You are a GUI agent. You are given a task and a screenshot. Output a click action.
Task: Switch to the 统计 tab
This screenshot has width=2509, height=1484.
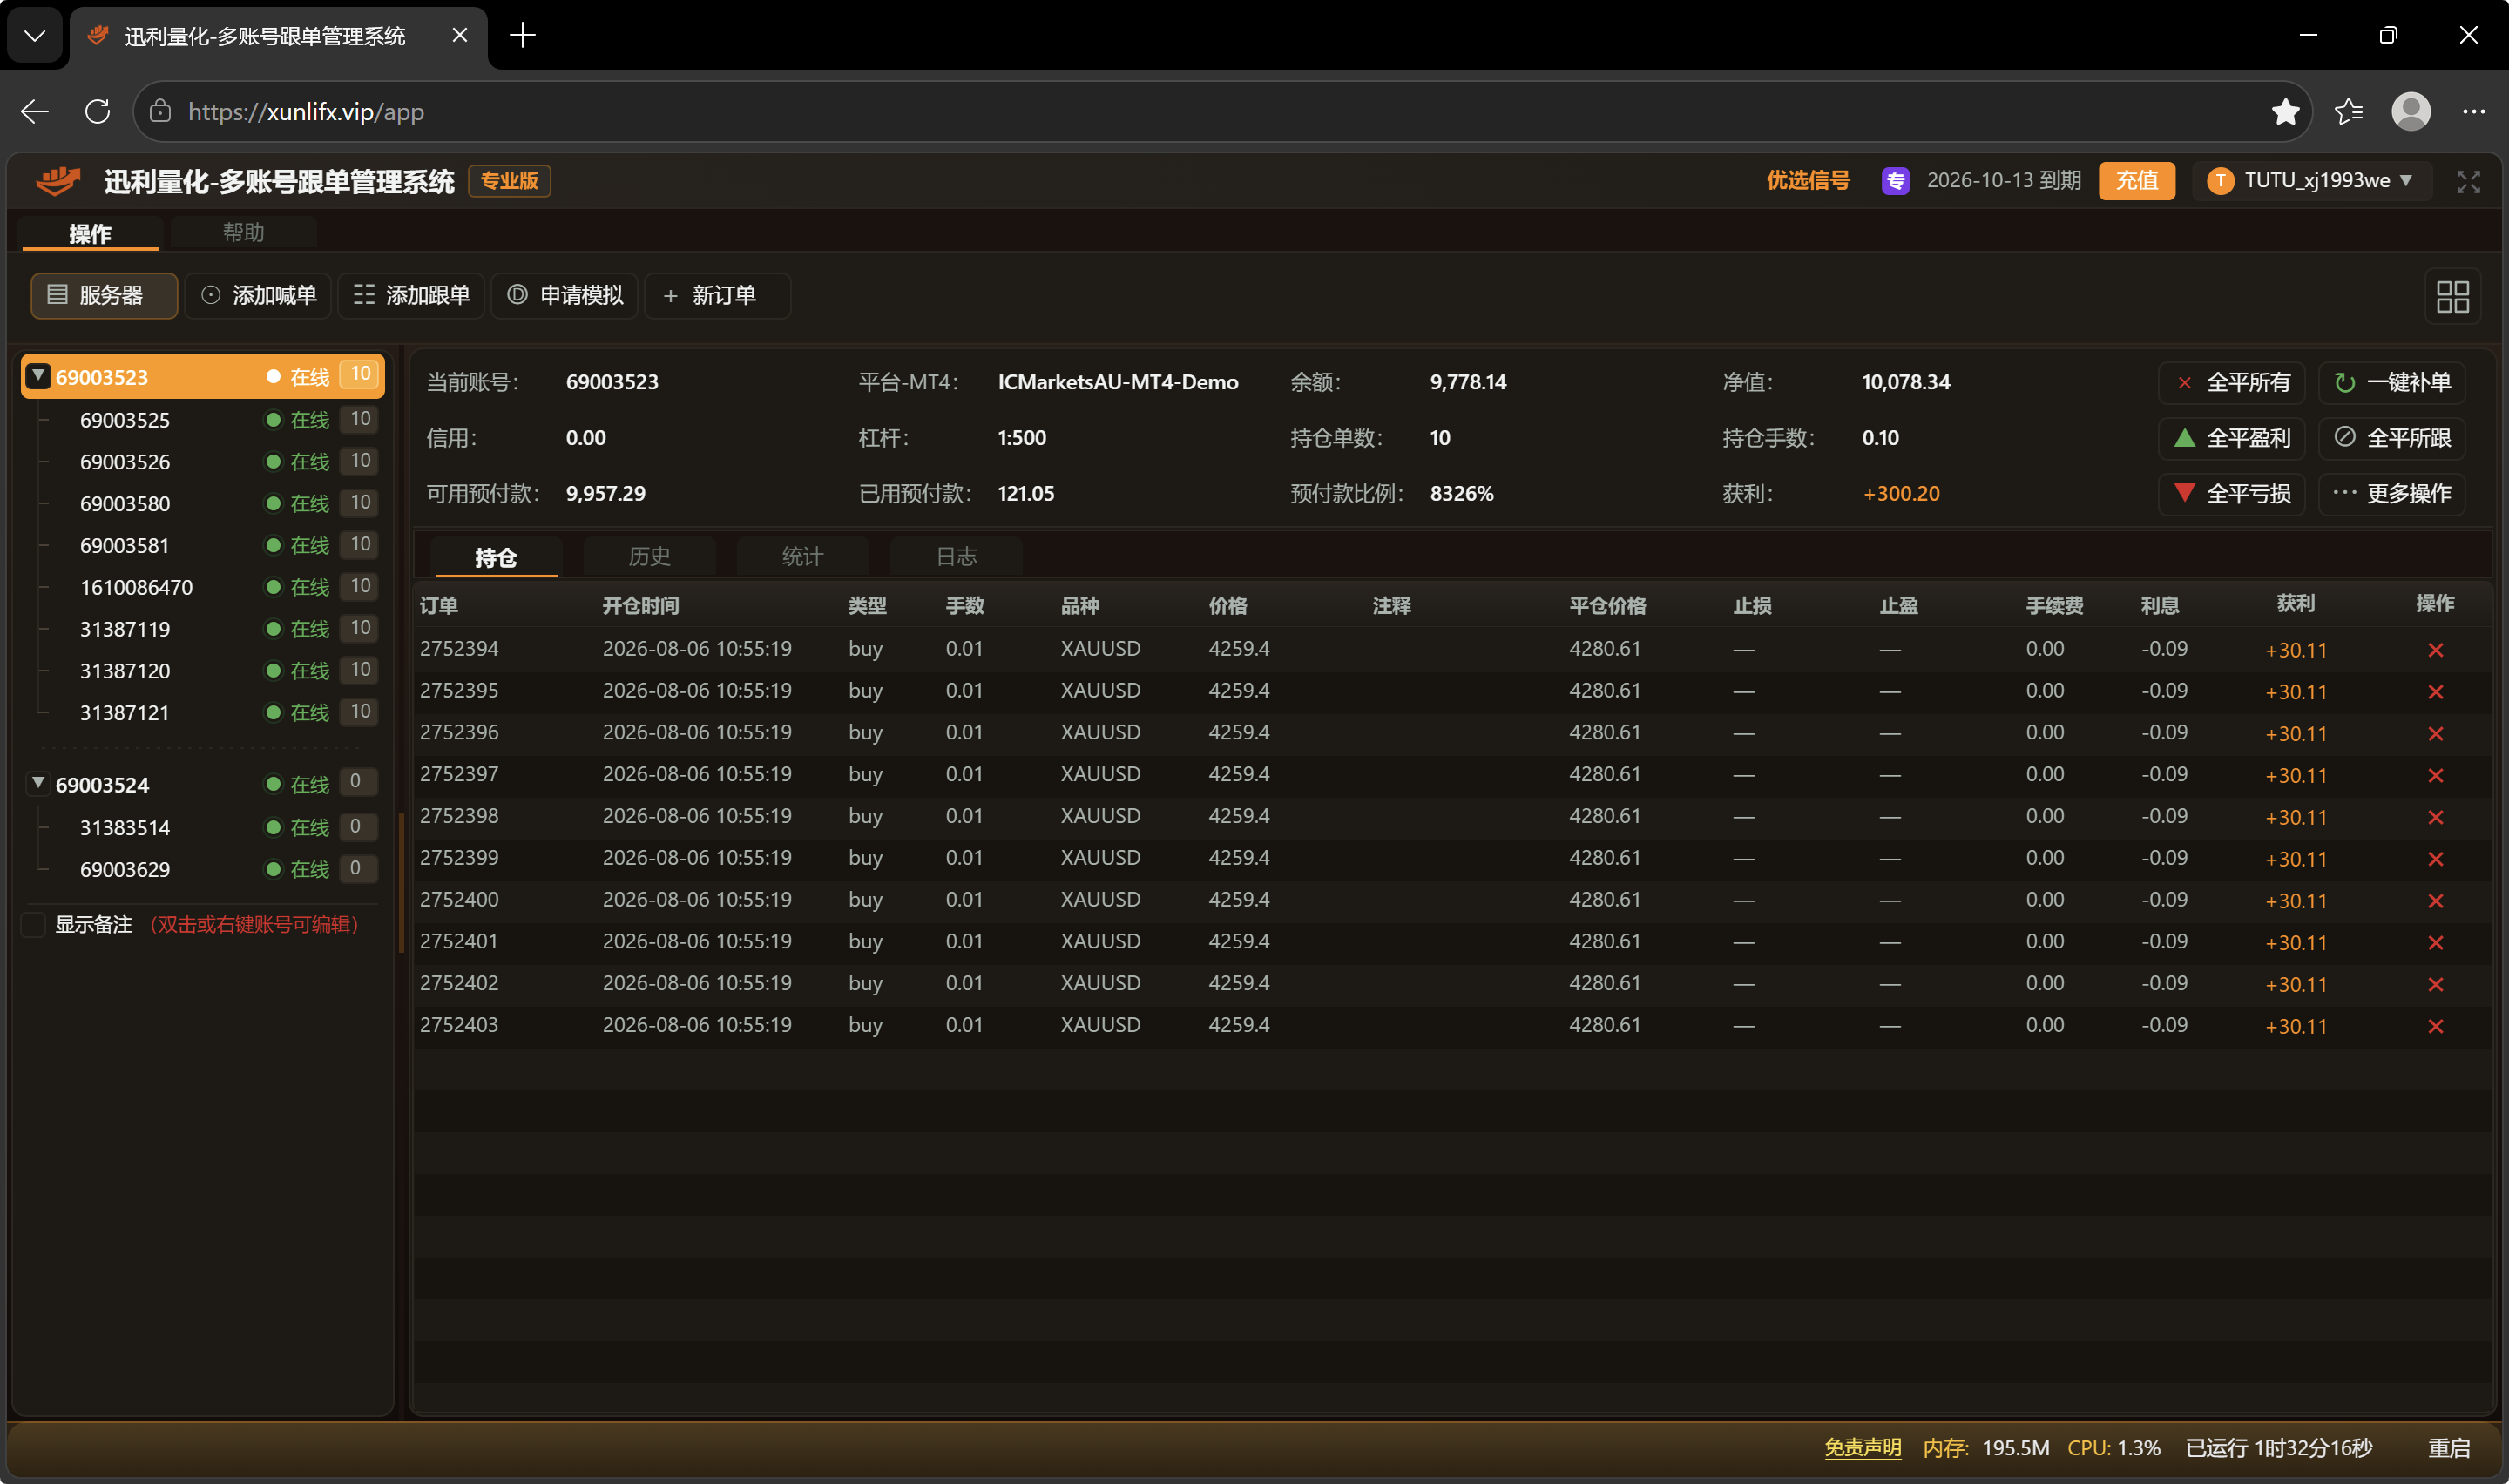click(802, 557)
